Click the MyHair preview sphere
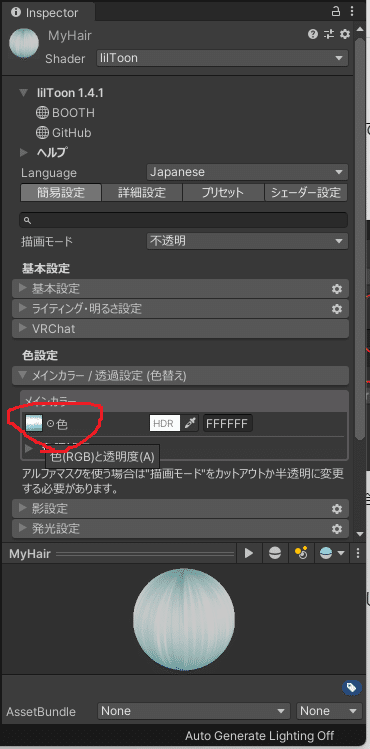Image resolution: width=370 pixels, height=749 pixels. pyautogui.click(x=184, y=620)
